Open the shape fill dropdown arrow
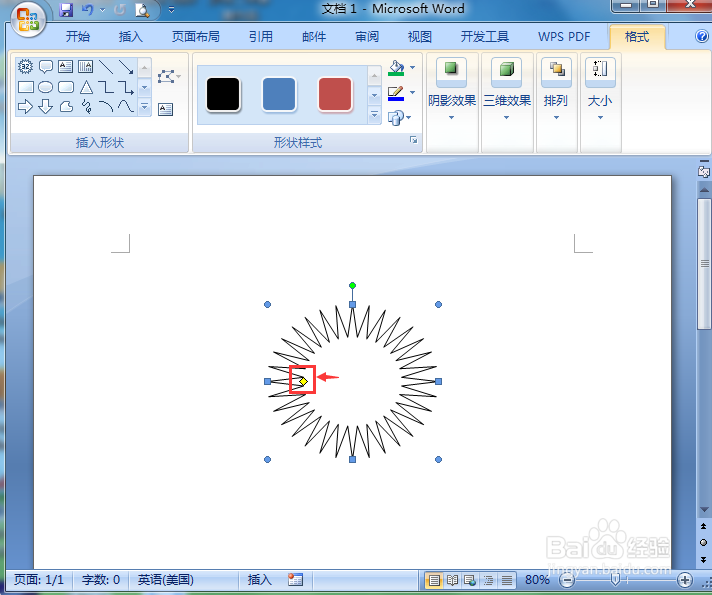This screenshot has height=595, width=712. [x=412, y=67]
